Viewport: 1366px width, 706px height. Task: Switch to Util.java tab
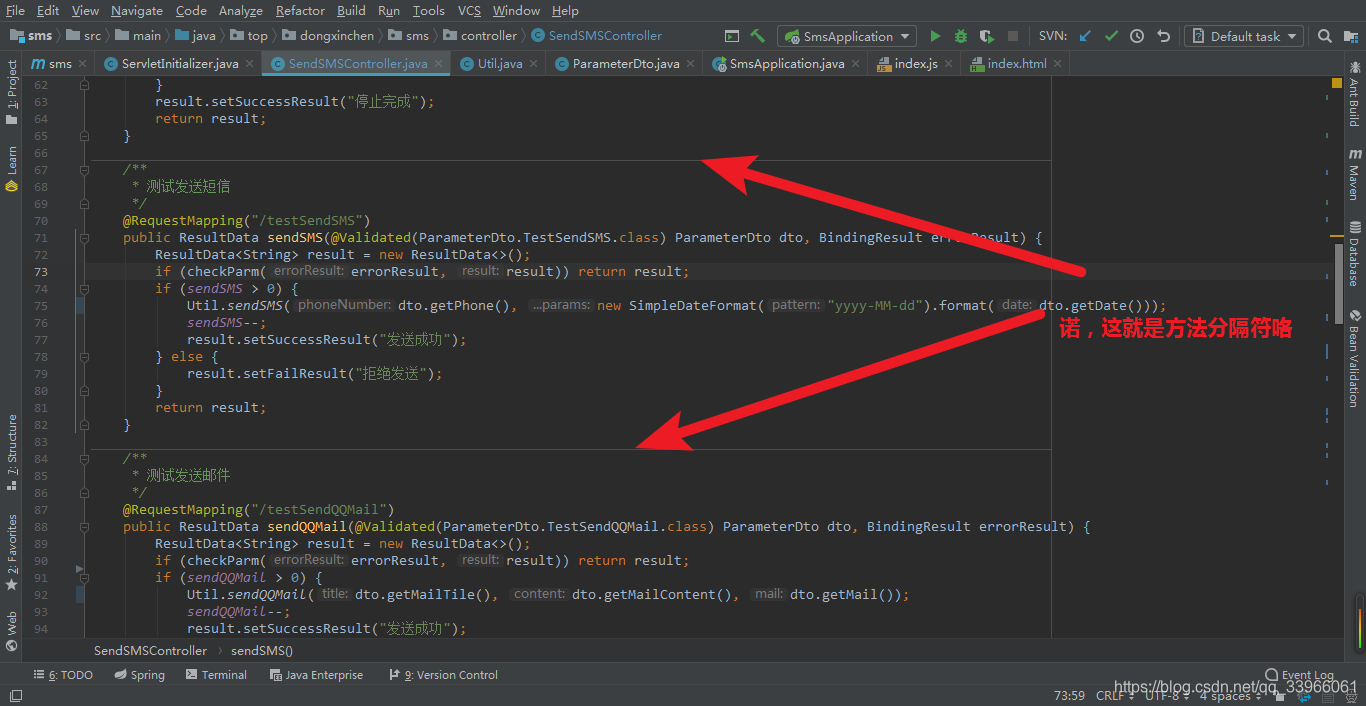point(499,63)
